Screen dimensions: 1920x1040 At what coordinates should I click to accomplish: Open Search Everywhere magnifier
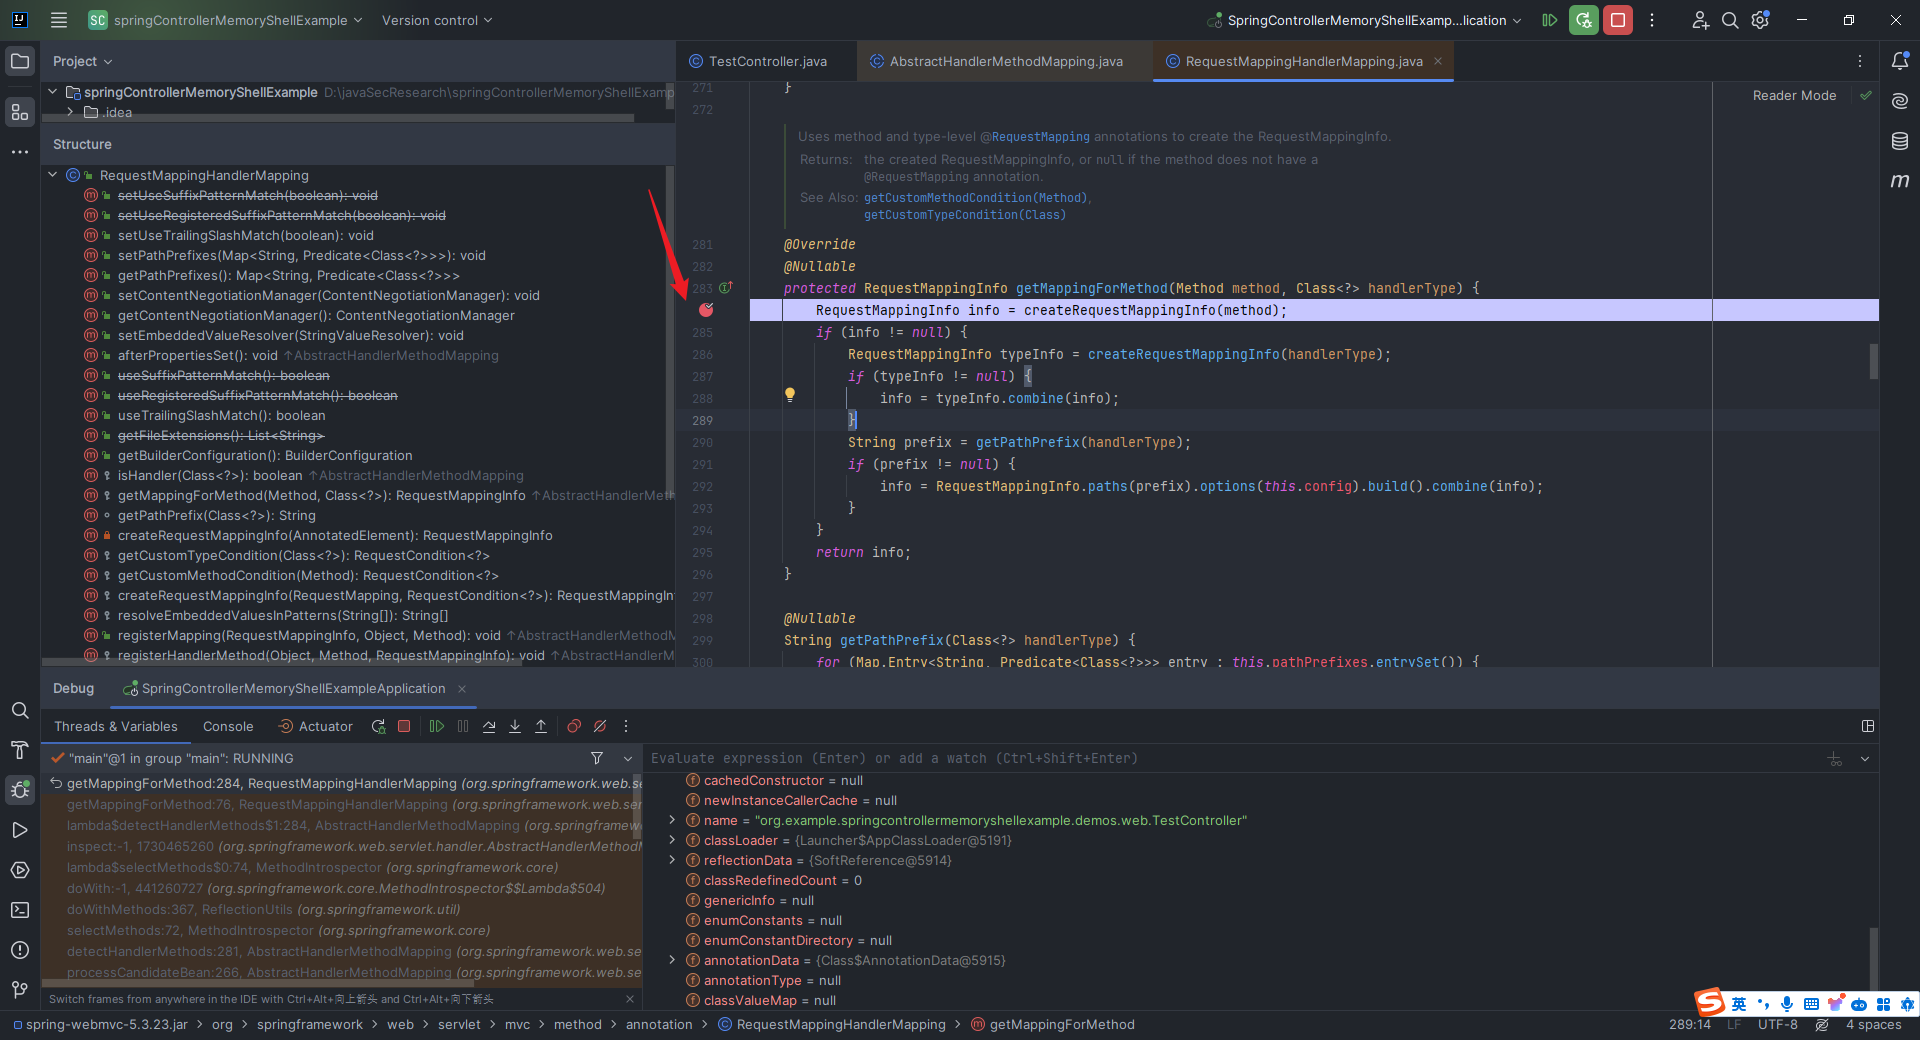pyautogui.click(x=1730, y=20)
